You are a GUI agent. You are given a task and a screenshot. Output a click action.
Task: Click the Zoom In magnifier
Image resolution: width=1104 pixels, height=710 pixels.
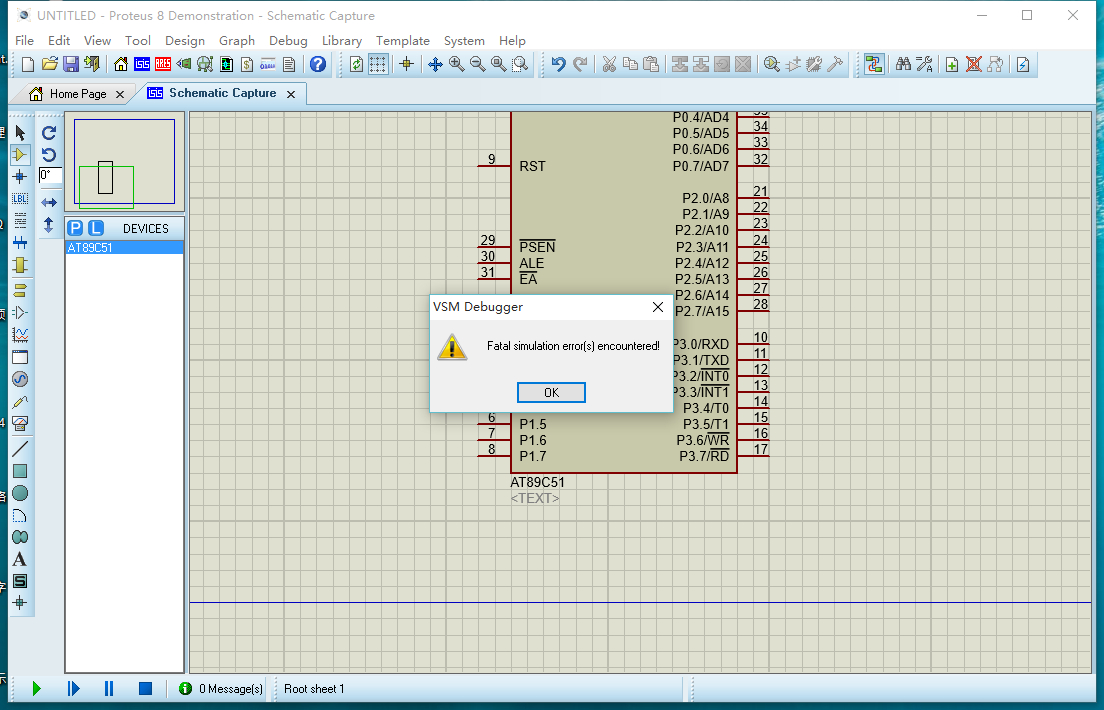[456, 65]
